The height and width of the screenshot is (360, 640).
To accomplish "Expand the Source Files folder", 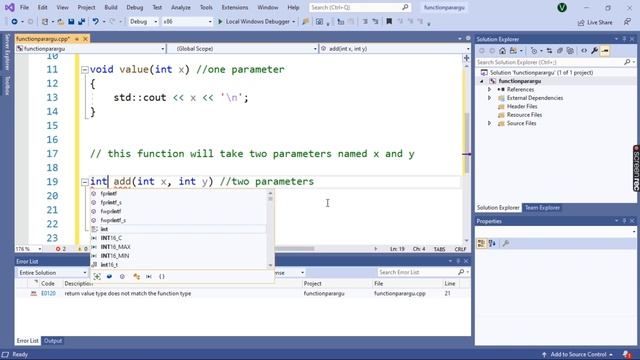I will coord(489,123).
